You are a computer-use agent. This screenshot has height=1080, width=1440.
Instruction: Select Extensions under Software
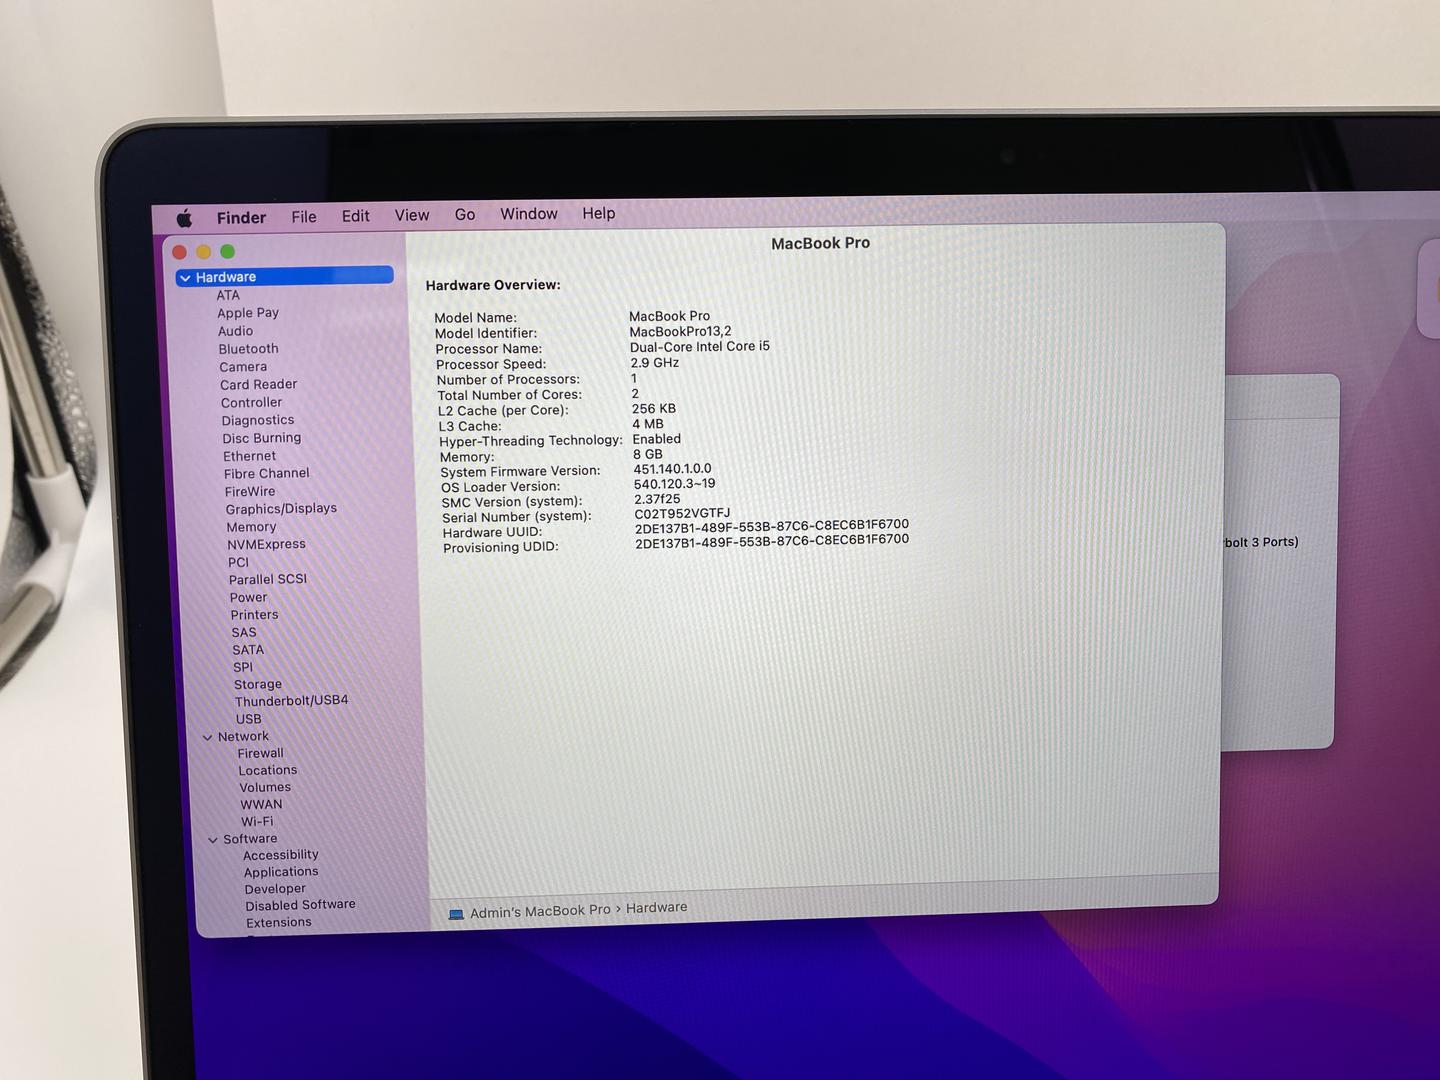[x=279, y=923]
